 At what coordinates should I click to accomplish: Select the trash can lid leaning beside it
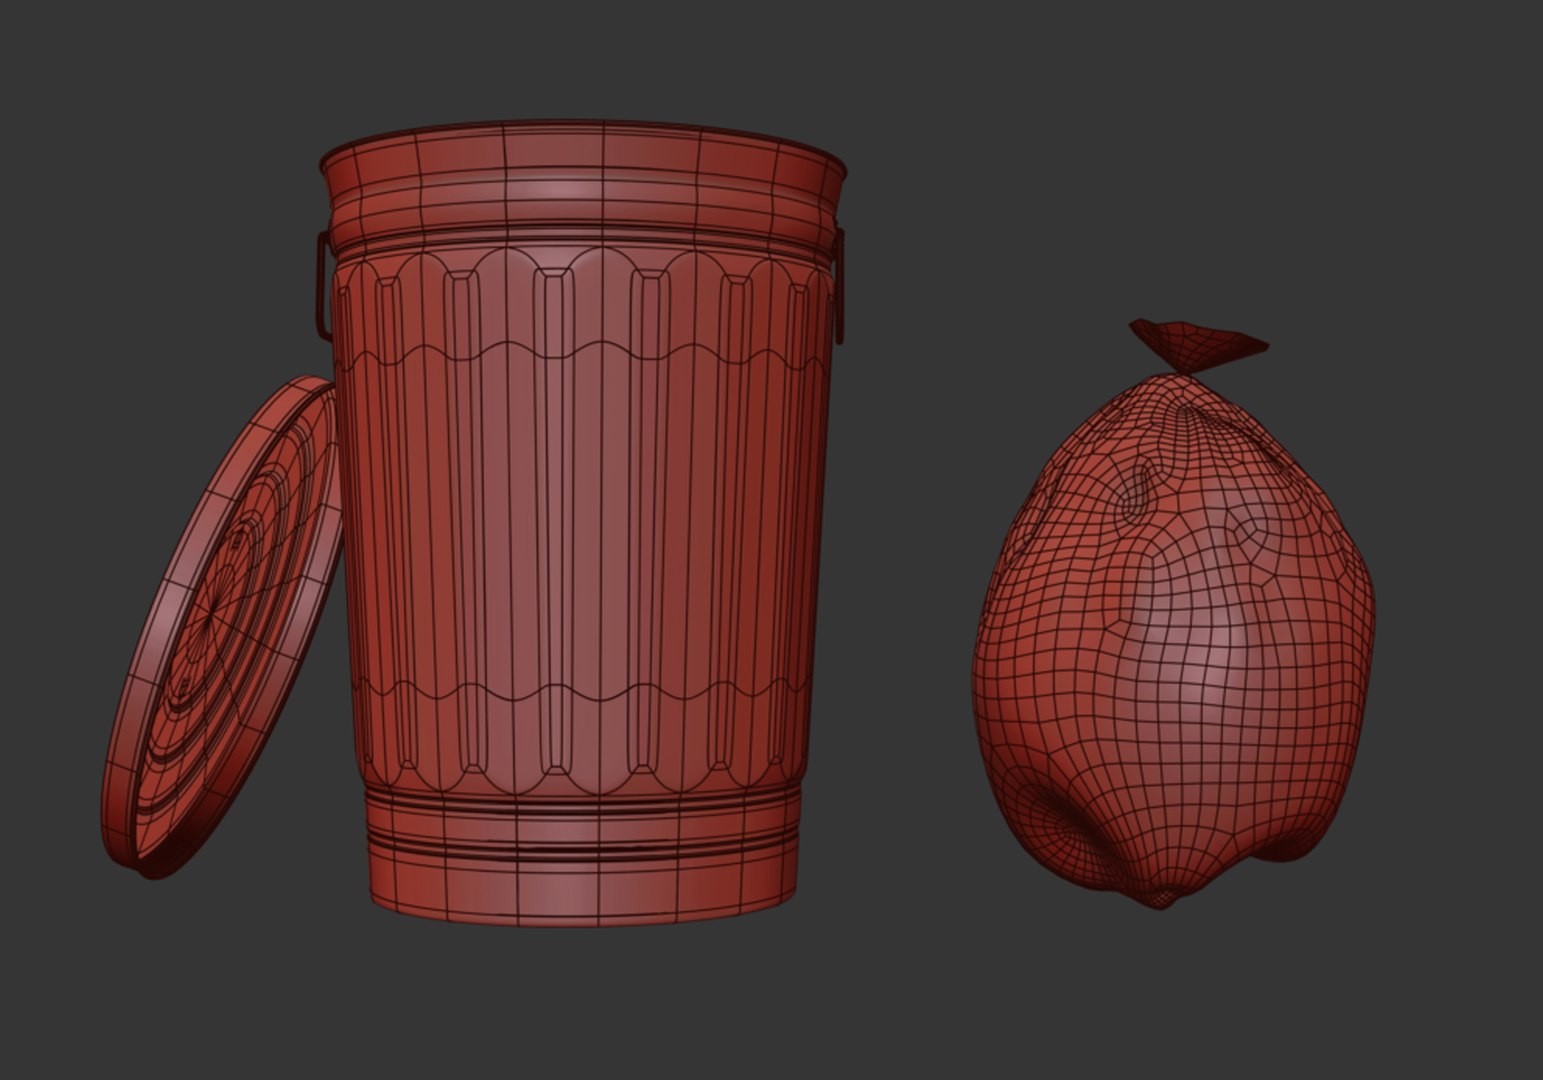tap(220, 628)
